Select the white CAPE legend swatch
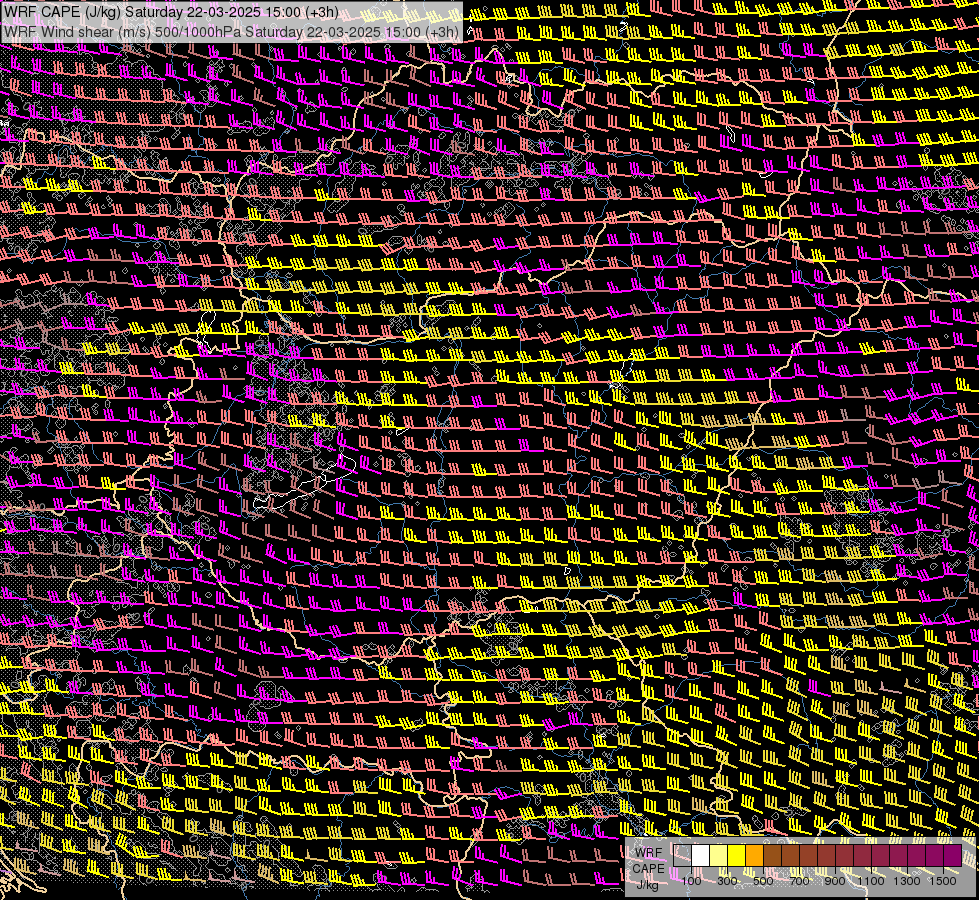Viewport: 979px width, 900px height. click(701, 855)
